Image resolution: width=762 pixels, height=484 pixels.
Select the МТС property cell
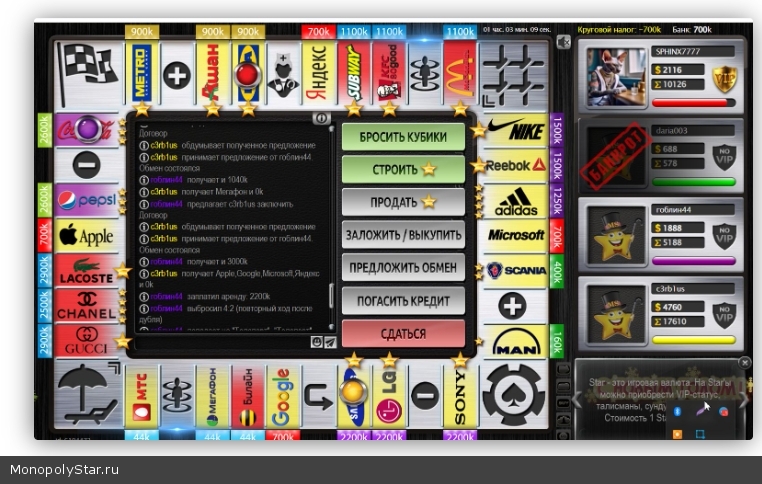click(141, 396)
